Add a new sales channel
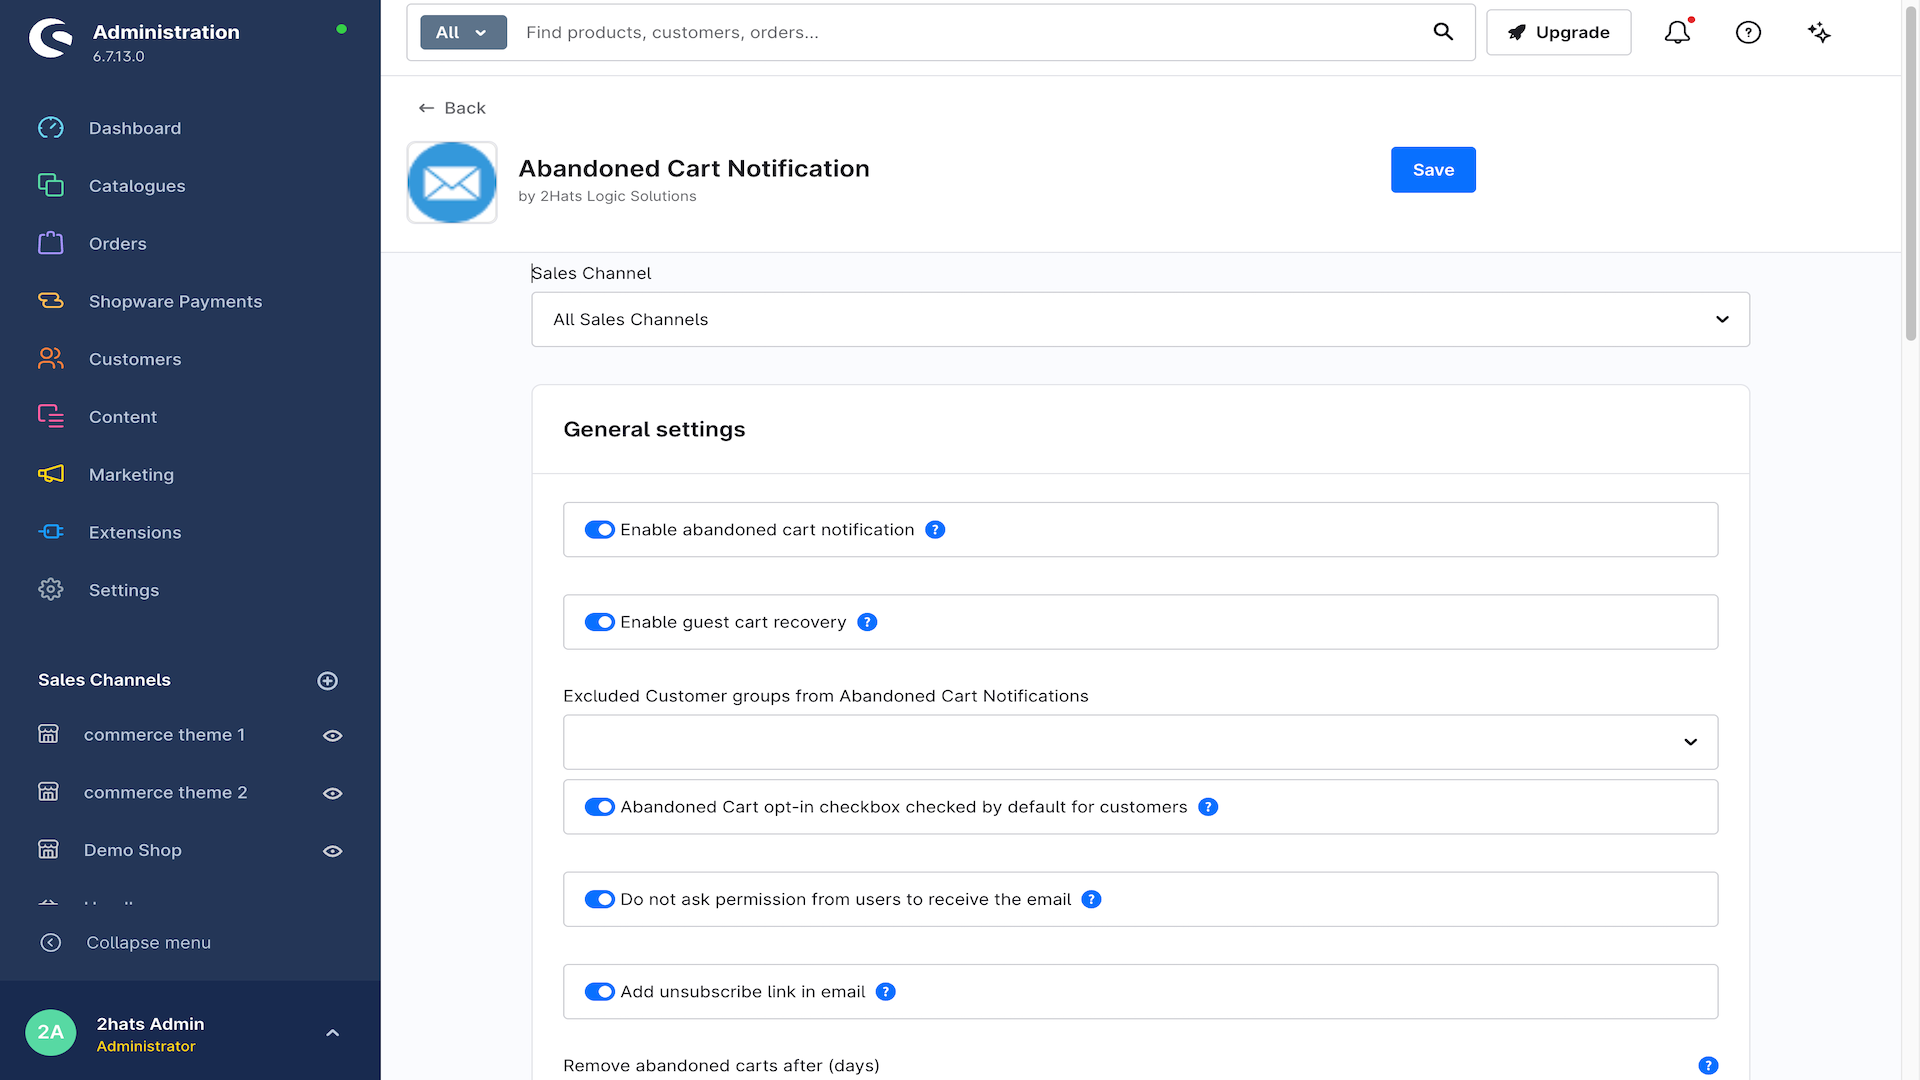 (x=327, y=681)
